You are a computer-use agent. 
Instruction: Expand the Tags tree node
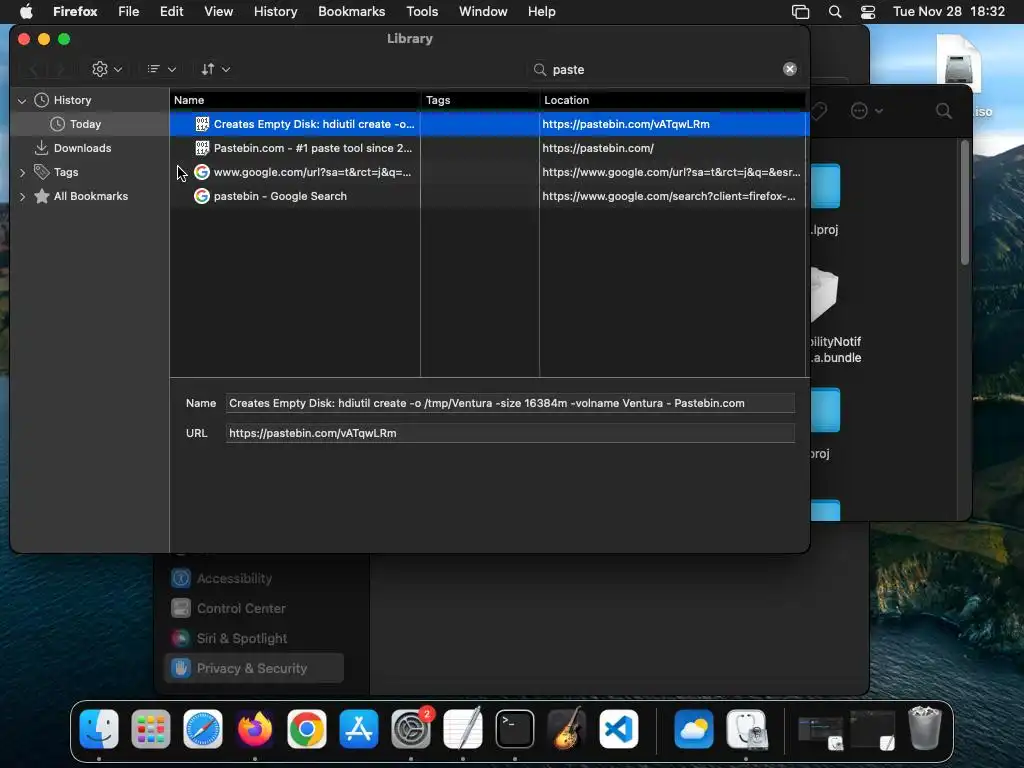coord(22,172)
